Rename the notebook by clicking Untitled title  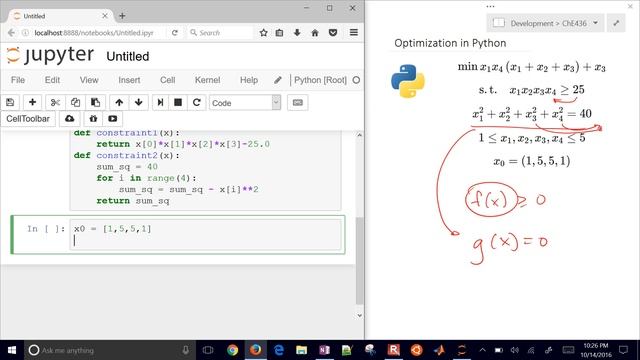pos(128,56)
